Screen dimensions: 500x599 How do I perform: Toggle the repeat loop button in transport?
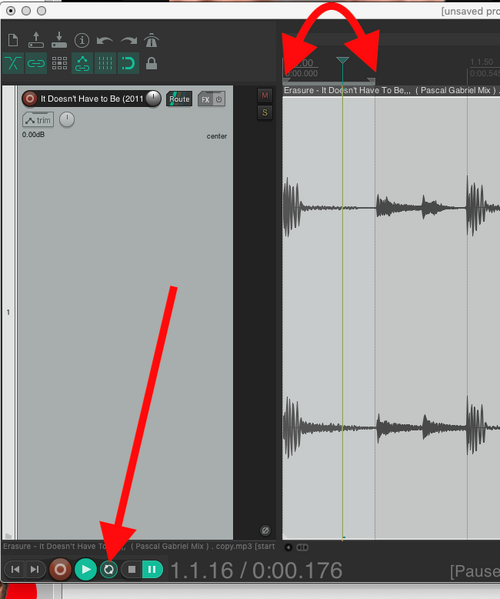pos(109,570)
